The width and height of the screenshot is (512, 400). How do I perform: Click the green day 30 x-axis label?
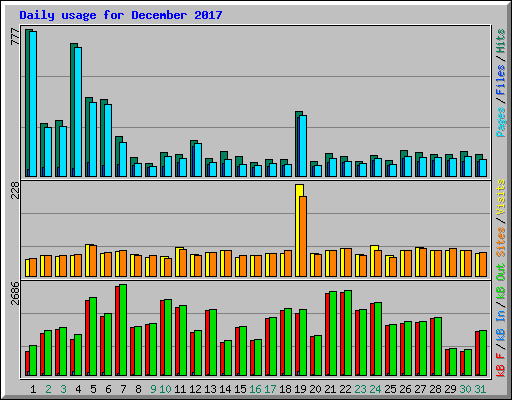[465, 389]
